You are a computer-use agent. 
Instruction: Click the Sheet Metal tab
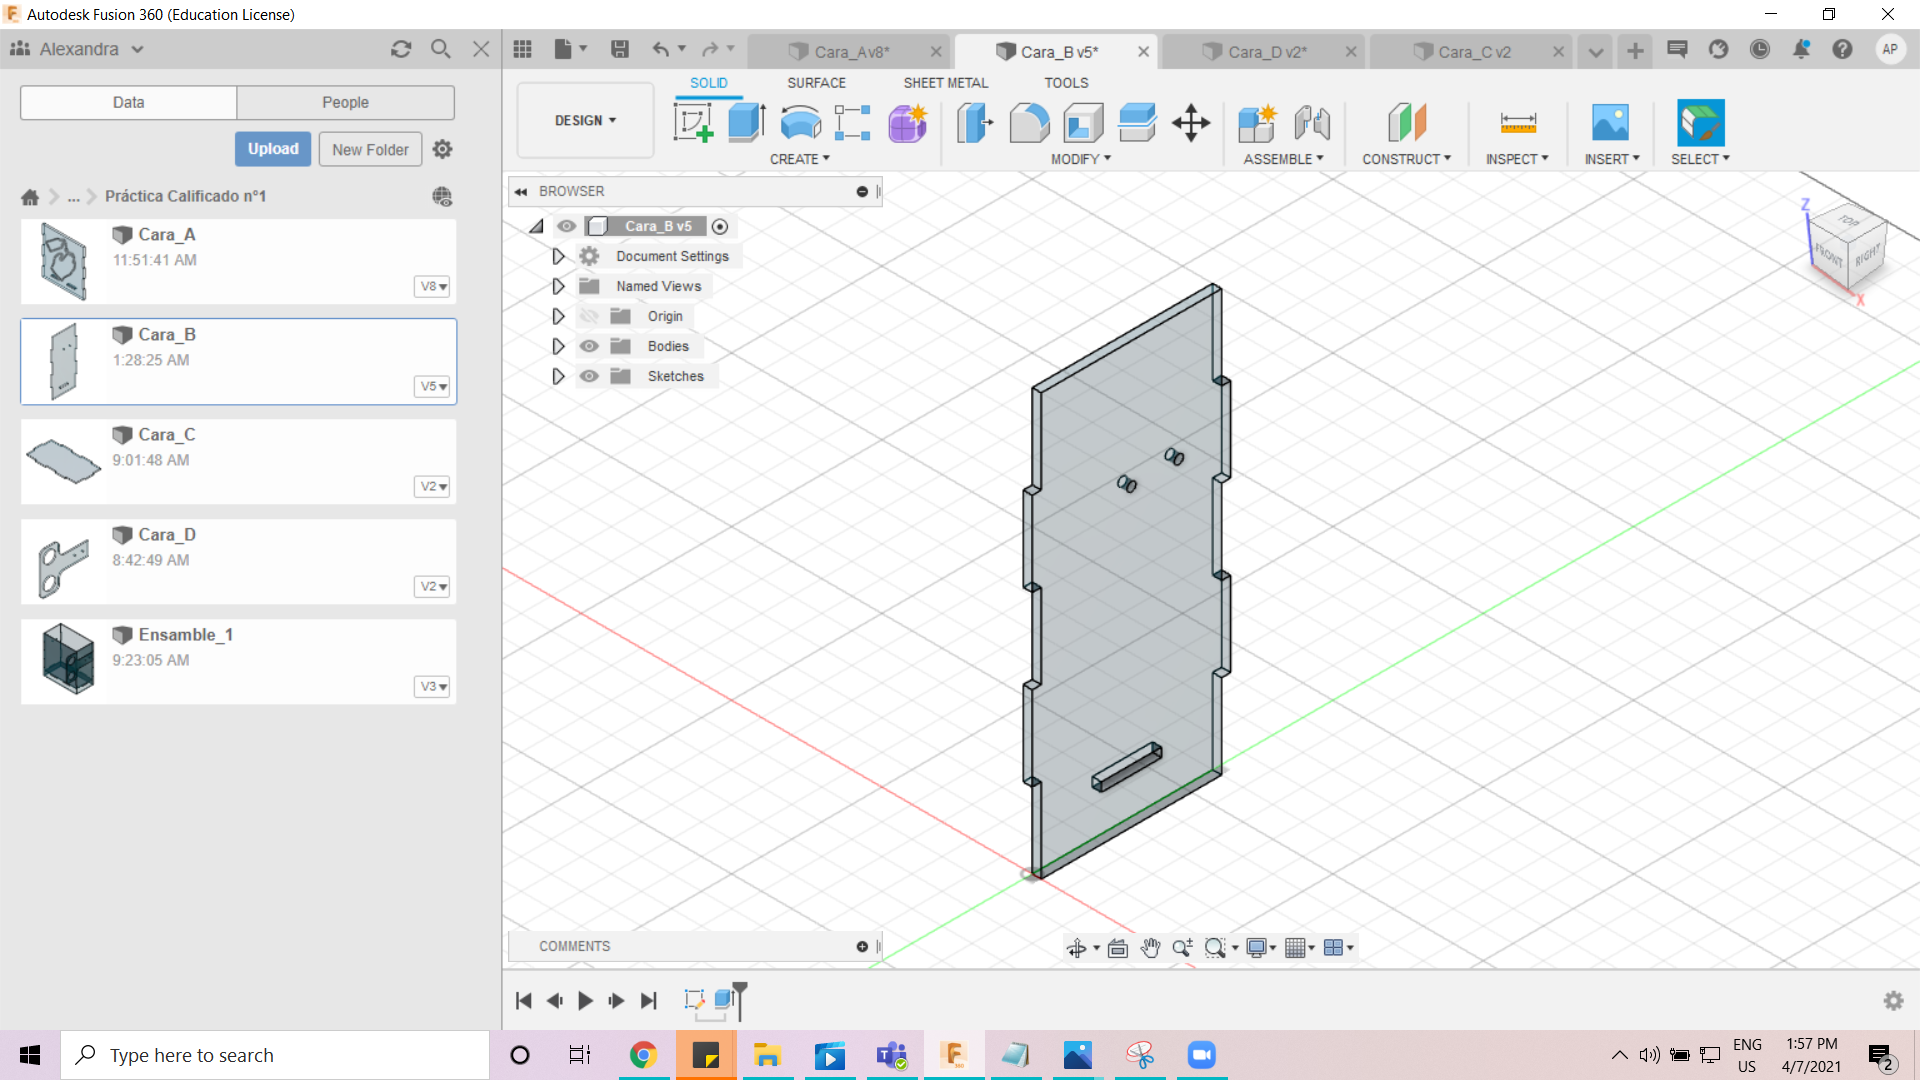tap(944, 82)
